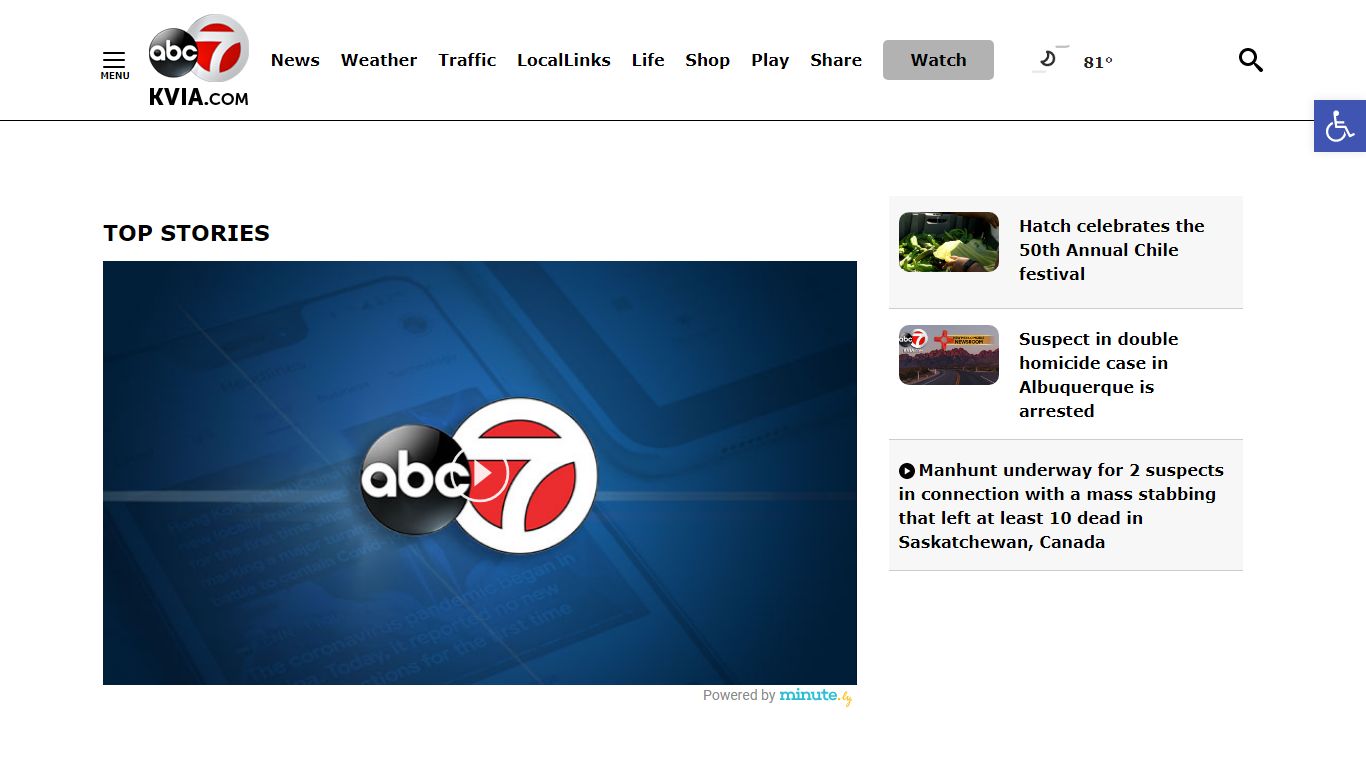Screen dimensions: 1366x768
Task: Click the Watch button
Action: point(938,60)
